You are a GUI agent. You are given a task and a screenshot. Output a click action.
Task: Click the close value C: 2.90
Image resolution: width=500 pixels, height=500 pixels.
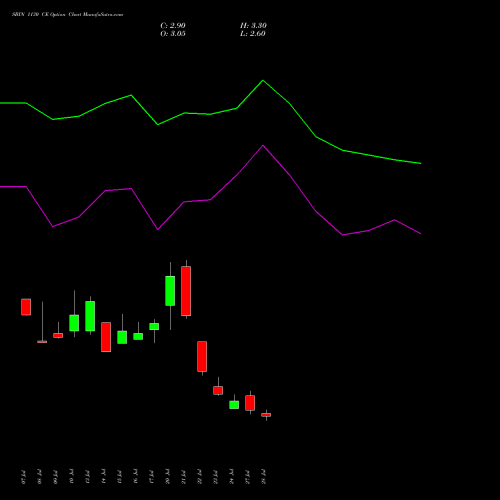point(173,26)
